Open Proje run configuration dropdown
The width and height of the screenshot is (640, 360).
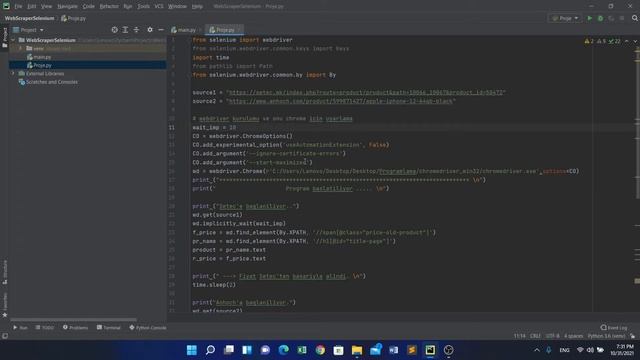565,18
